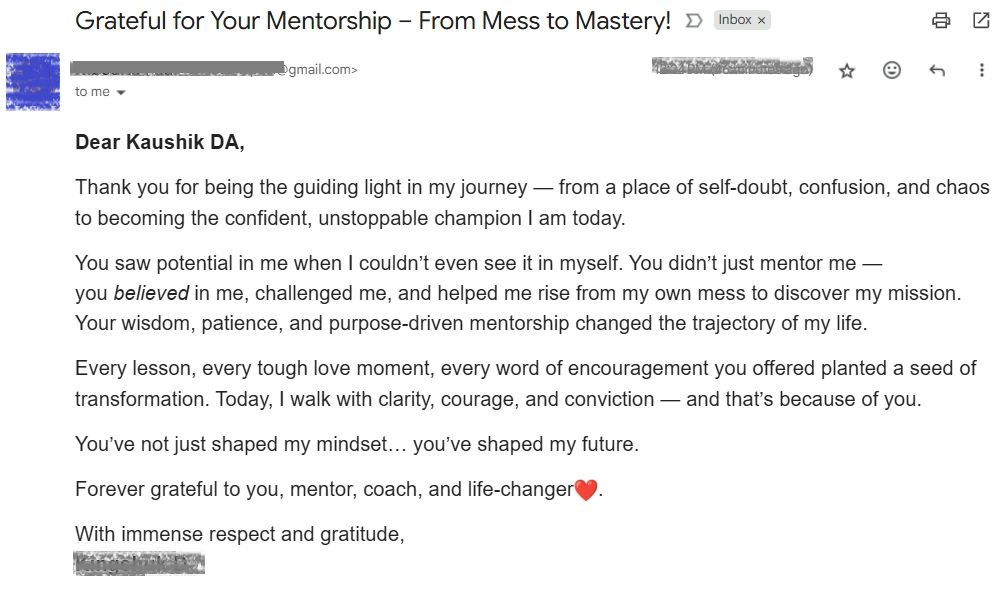Click the "Dear Kaushik DA," greeting
The height and width of the screenshot is (601, 994).
(160, 142)
